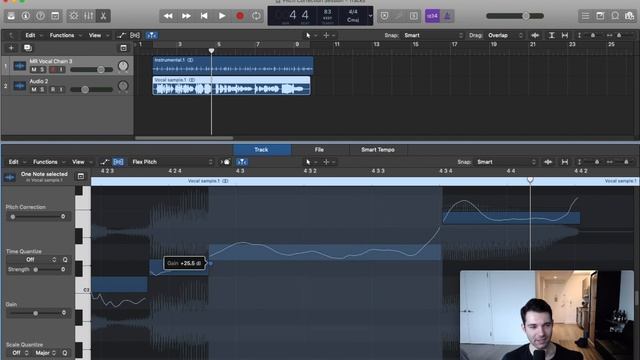Switch to the Track editor tab

click(262, 150)
